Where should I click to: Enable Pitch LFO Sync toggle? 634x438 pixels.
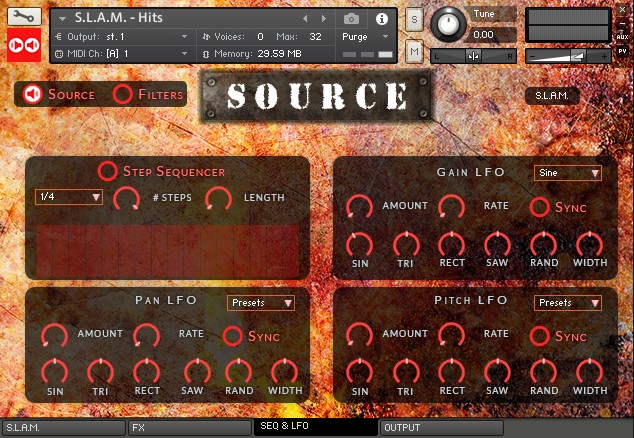click(x=540, y=336)
